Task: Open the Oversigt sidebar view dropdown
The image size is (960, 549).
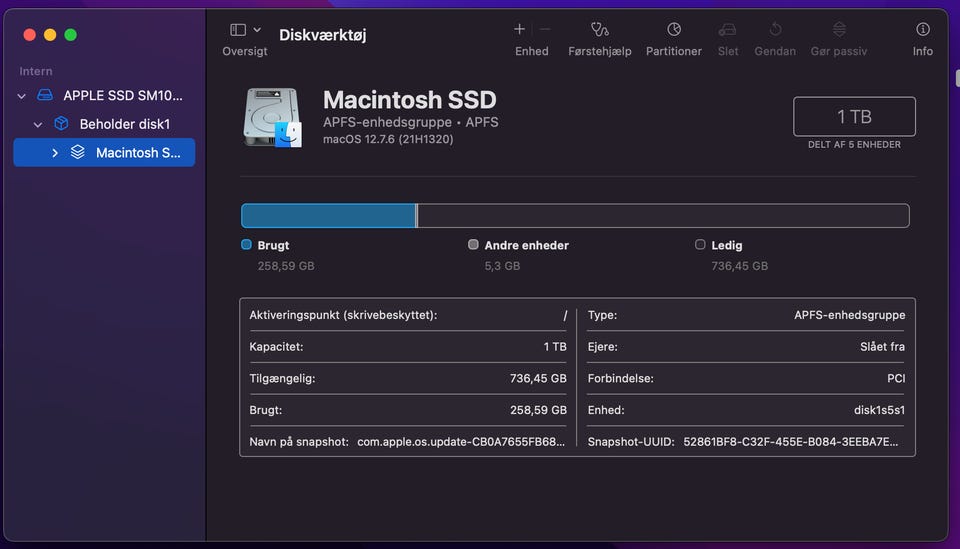Action: click(245, 30)
